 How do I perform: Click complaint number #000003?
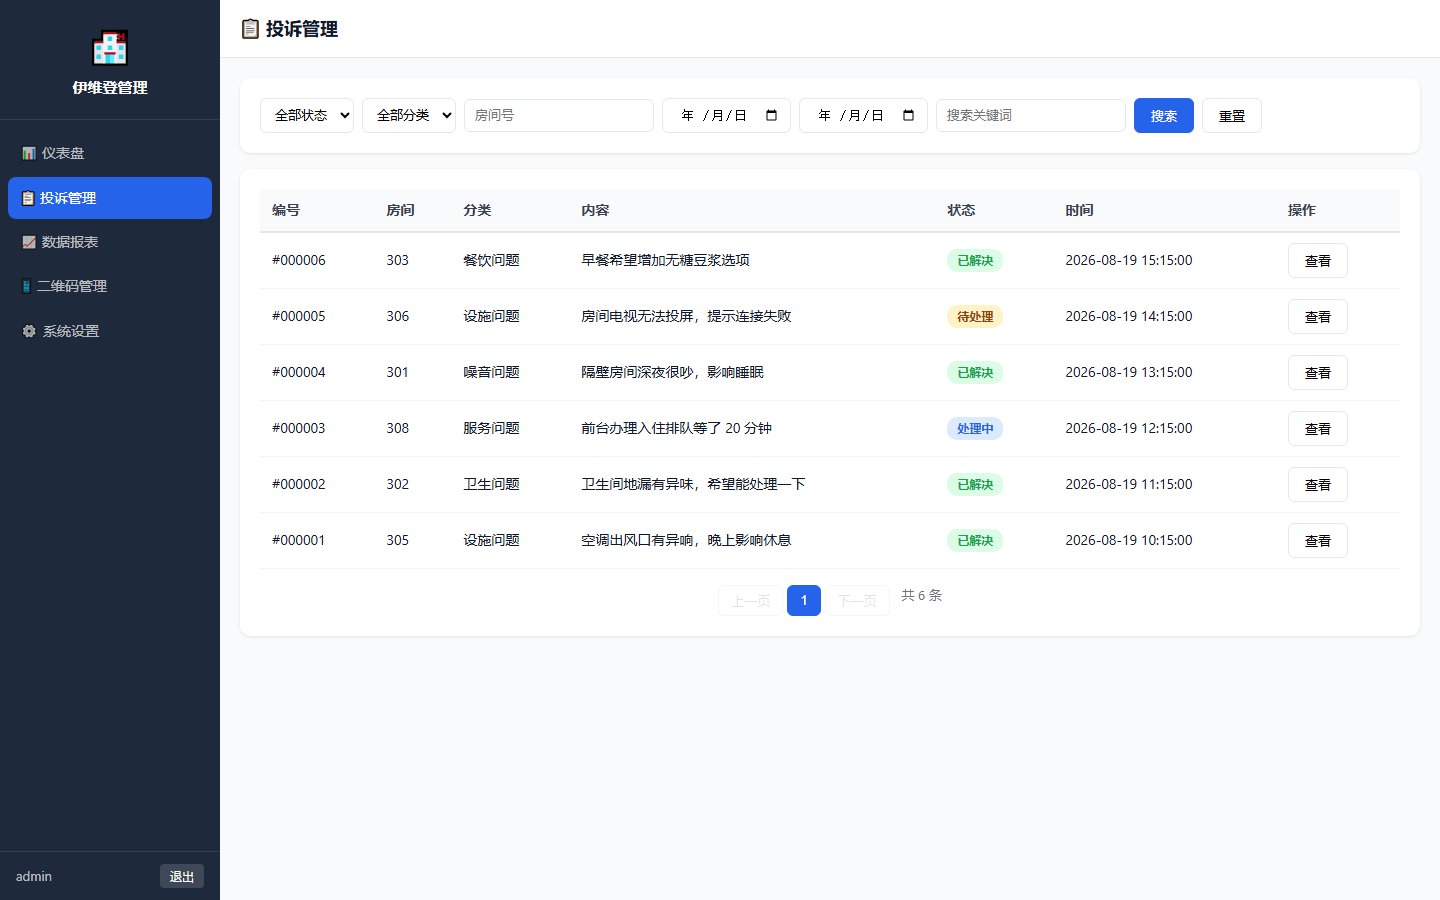299,428
